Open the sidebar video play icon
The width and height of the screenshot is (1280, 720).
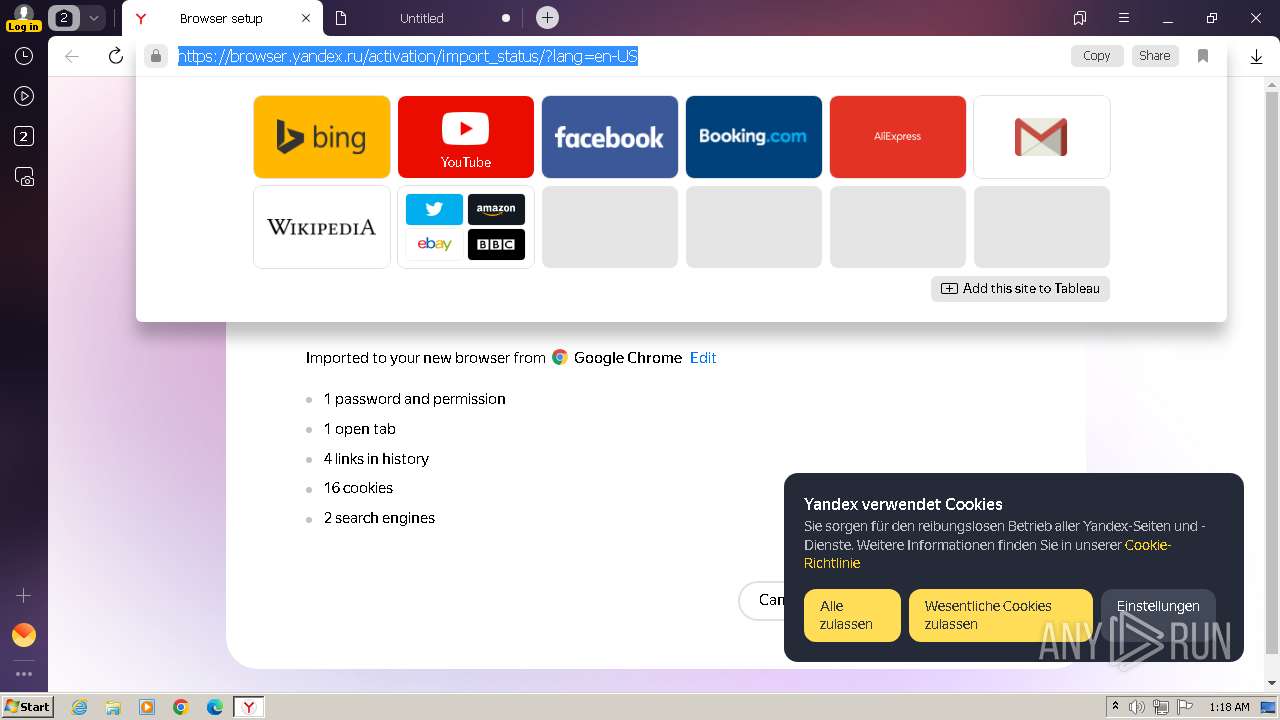[x=24, y=97]
